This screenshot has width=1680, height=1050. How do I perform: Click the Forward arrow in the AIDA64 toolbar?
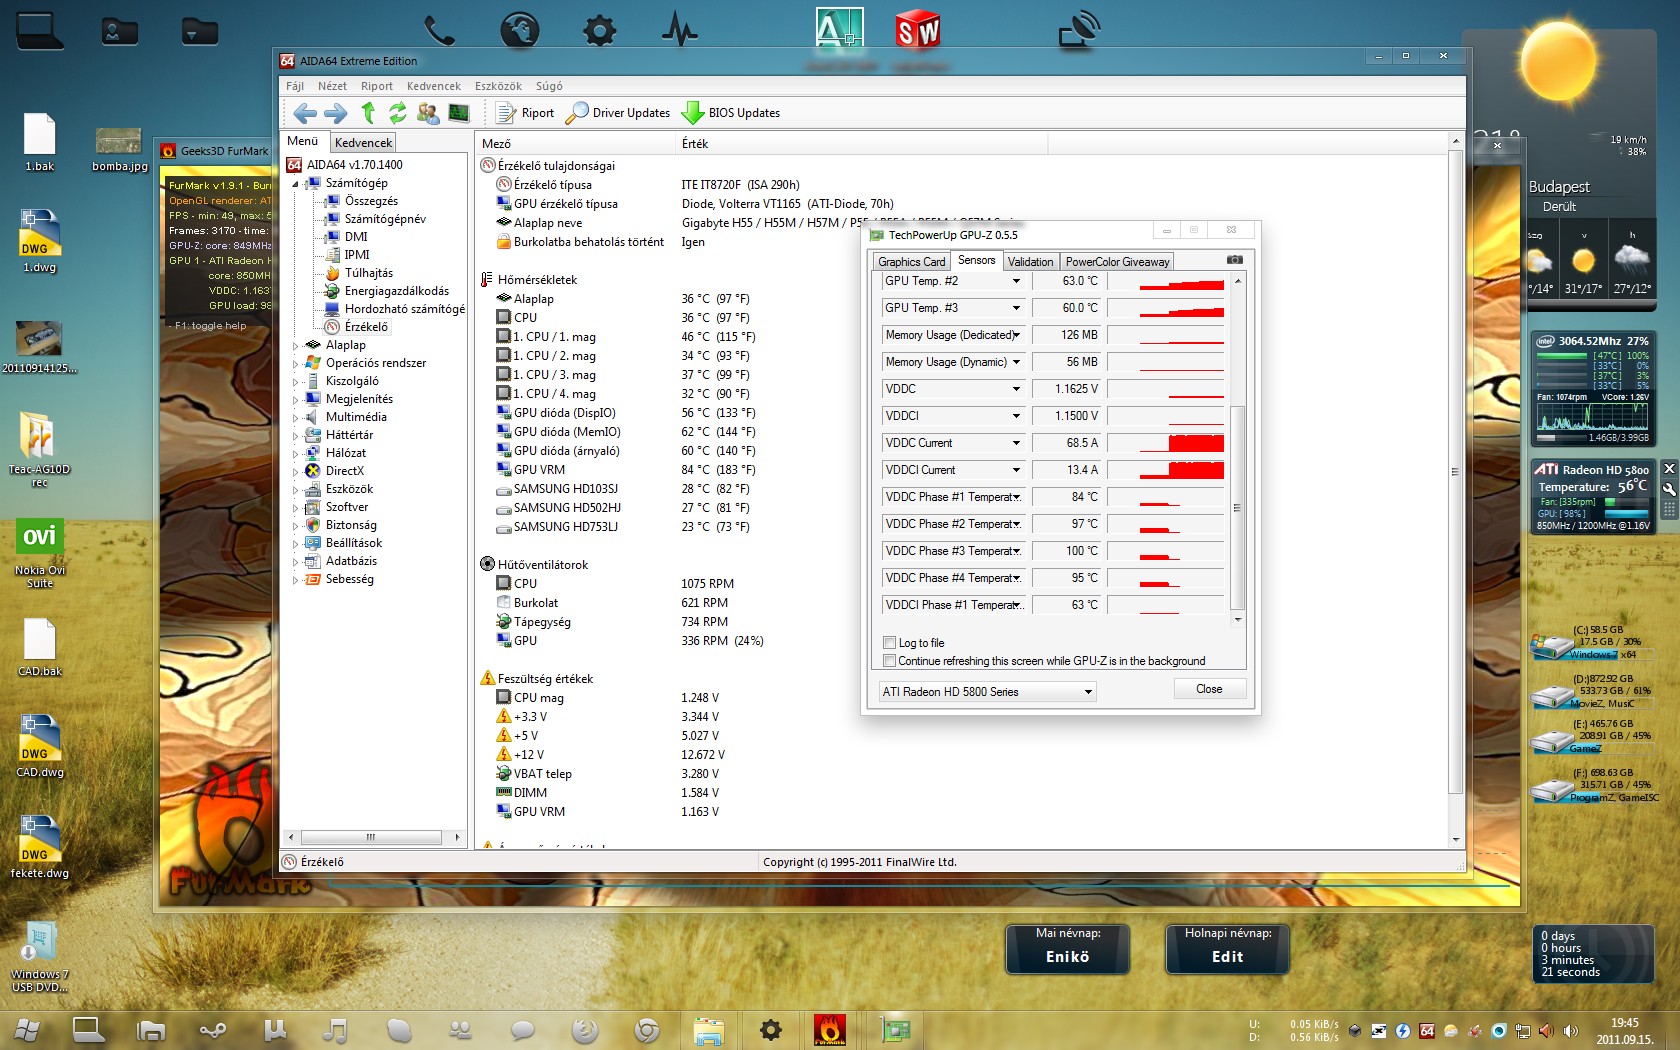336,113
